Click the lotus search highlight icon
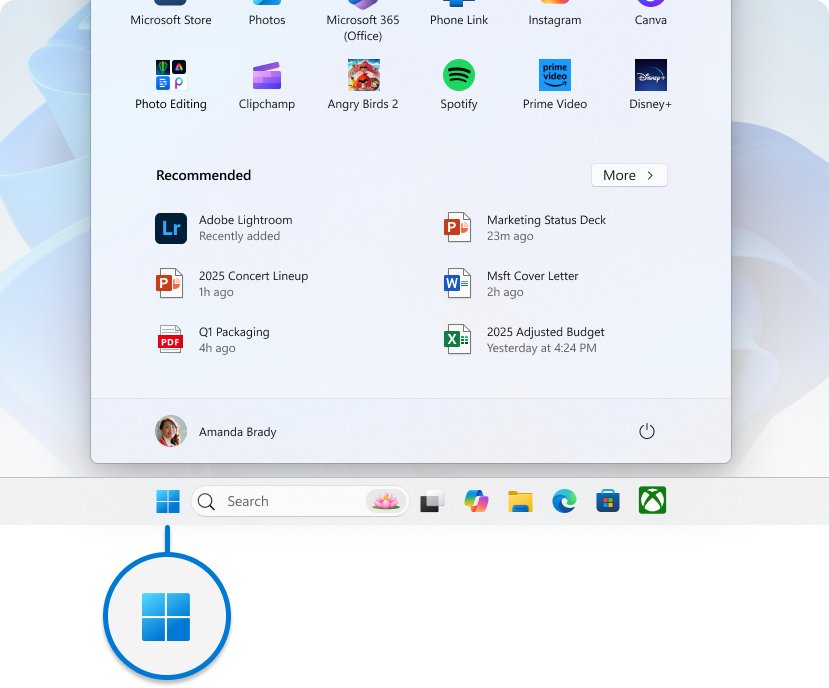This screenshot has width=829, height=688. [386, 501]
